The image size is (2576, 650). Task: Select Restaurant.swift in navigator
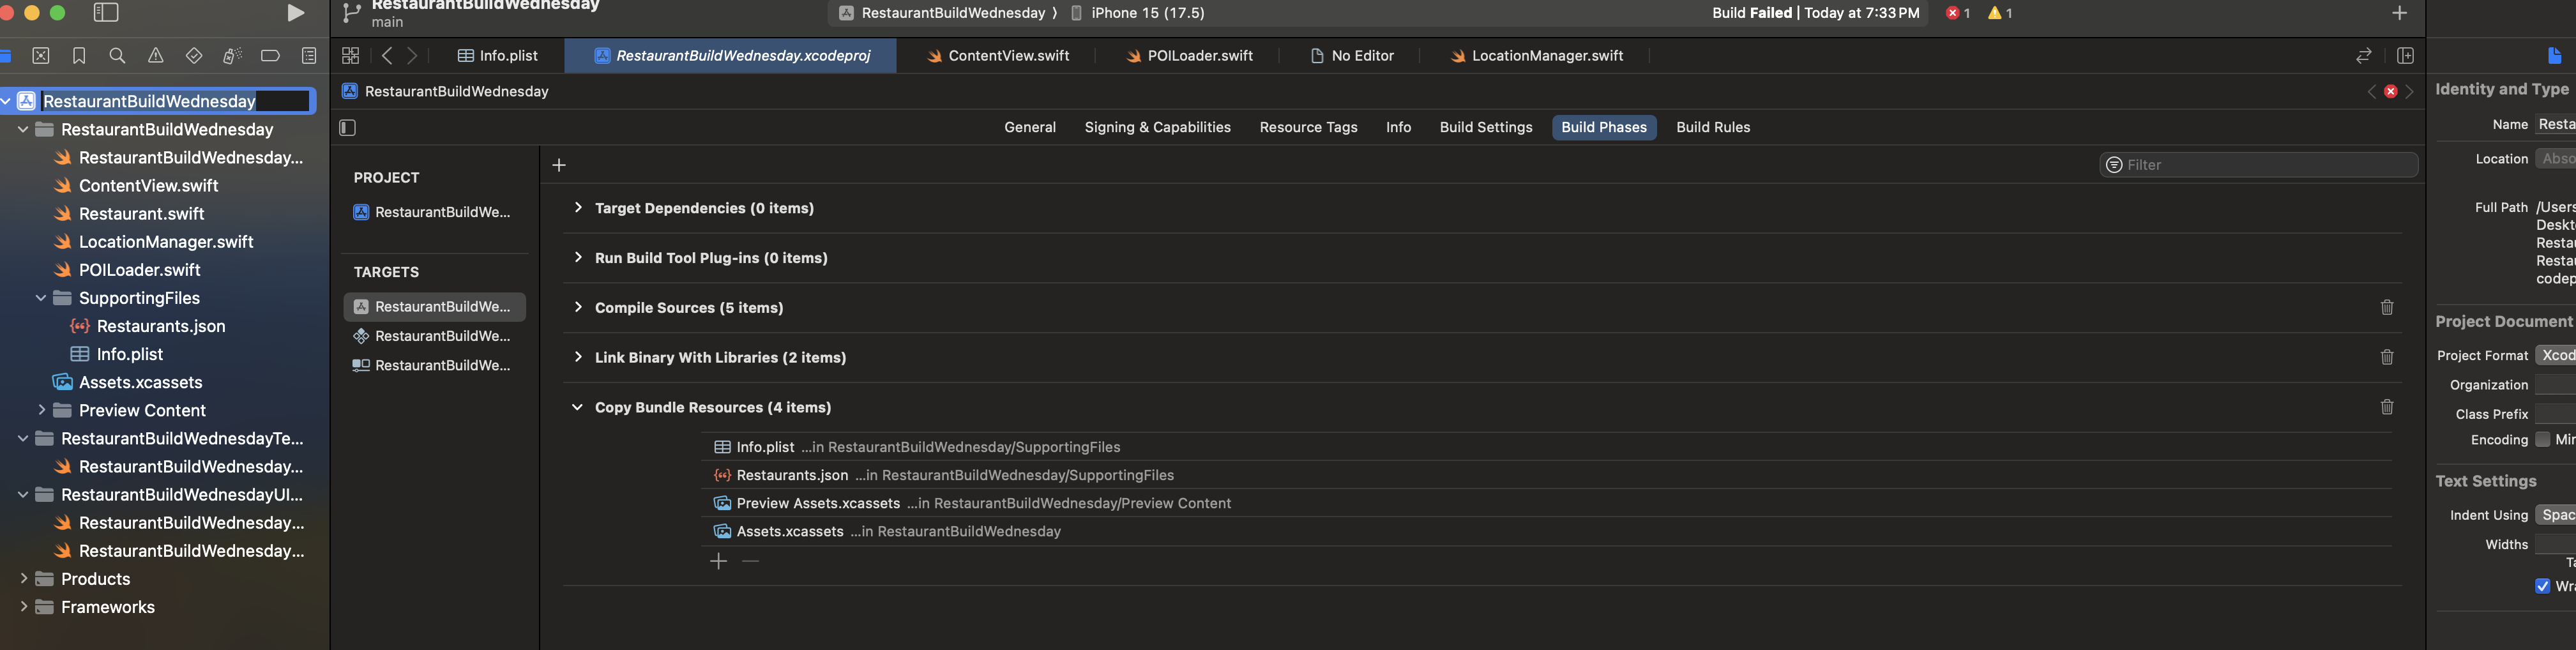click(141, 214)
